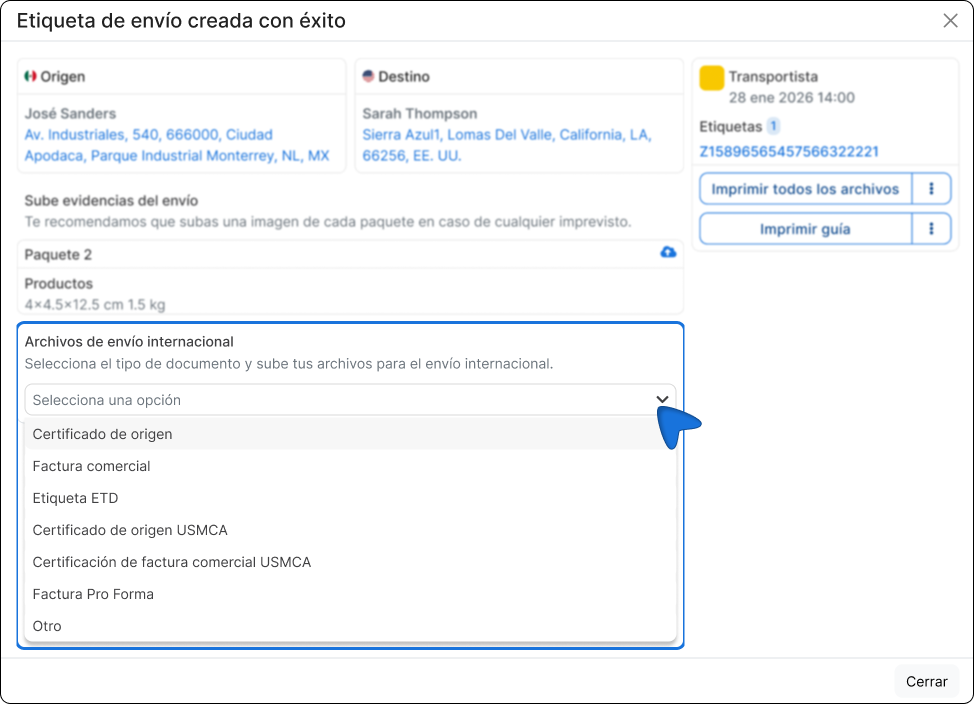Click the Etiquetas count badge

(x=773, y=127)
